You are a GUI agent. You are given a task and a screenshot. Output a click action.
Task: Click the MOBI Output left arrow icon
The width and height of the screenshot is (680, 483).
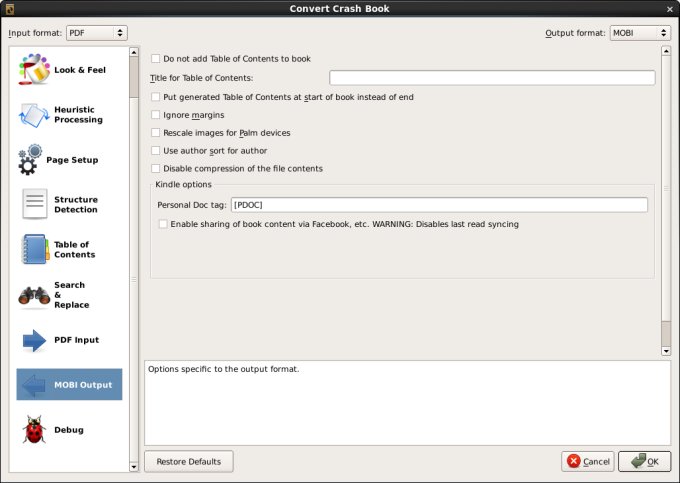34,385
